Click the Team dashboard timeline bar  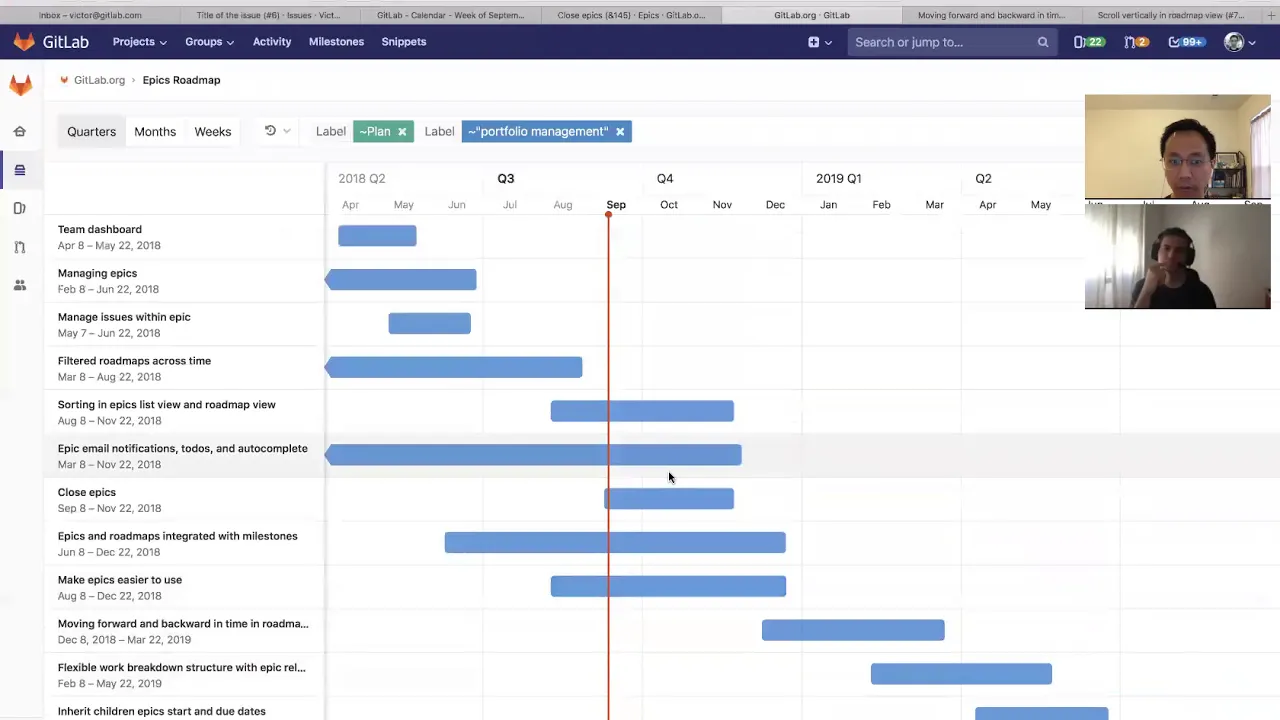click(377, 236)
